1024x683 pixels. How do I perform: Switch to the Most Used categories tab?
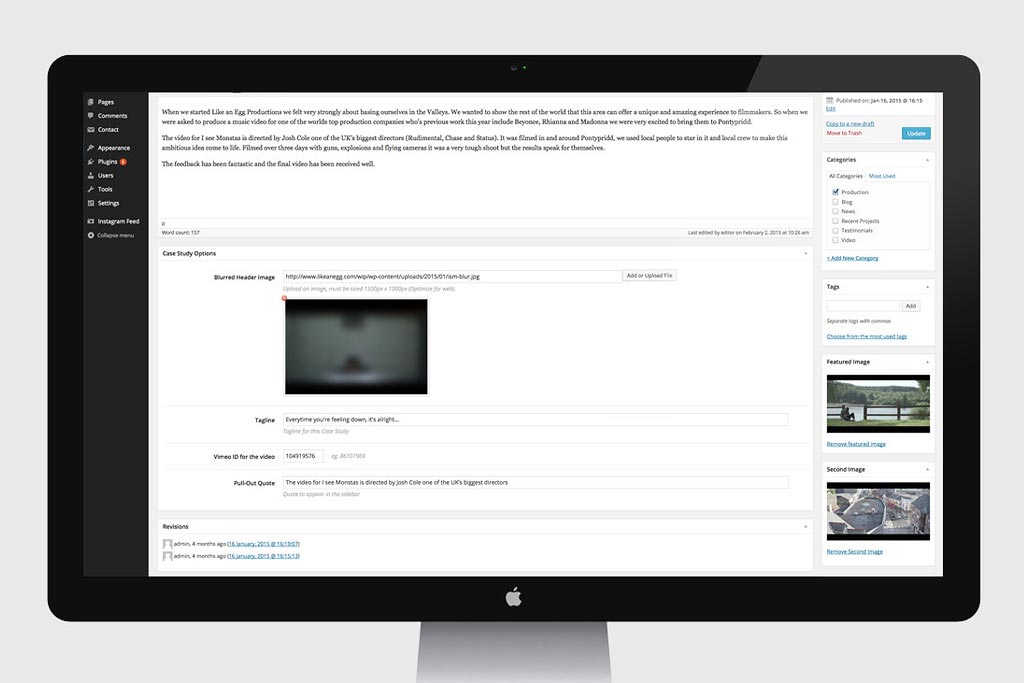(881, 176)
